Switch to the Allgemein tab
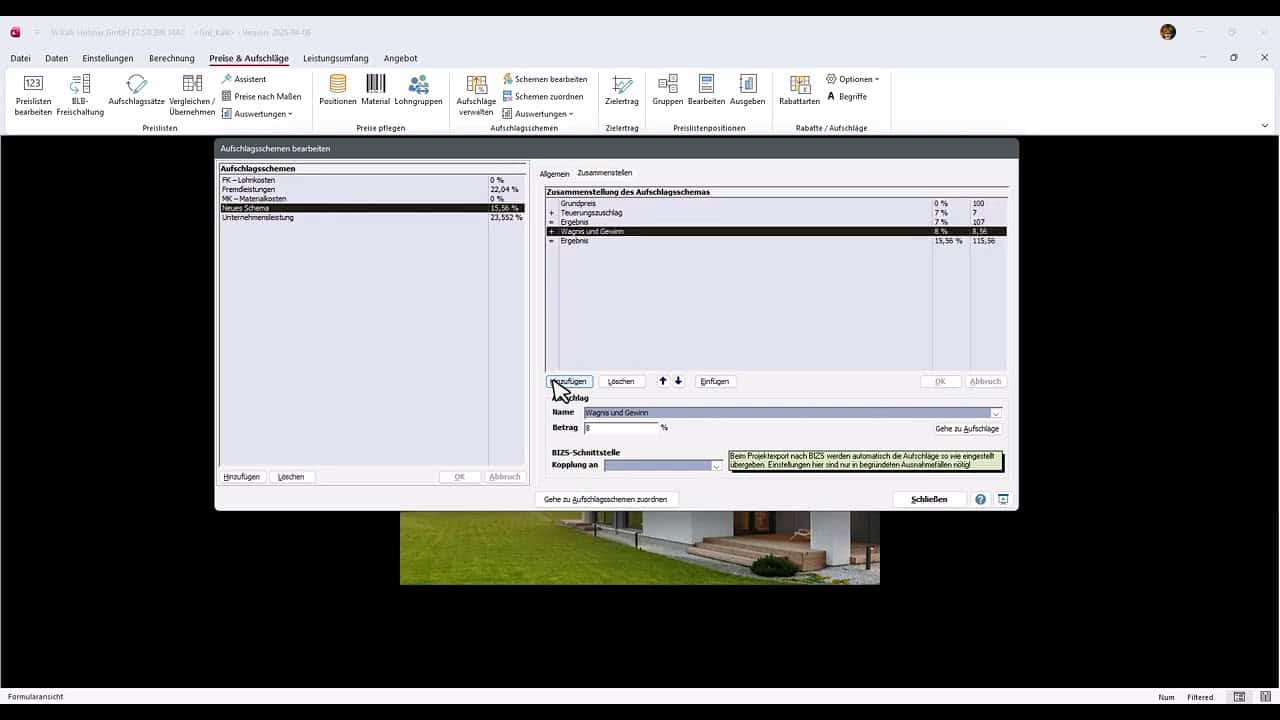The height and width of the screenshot is (720, 1280). click(554, 174)
